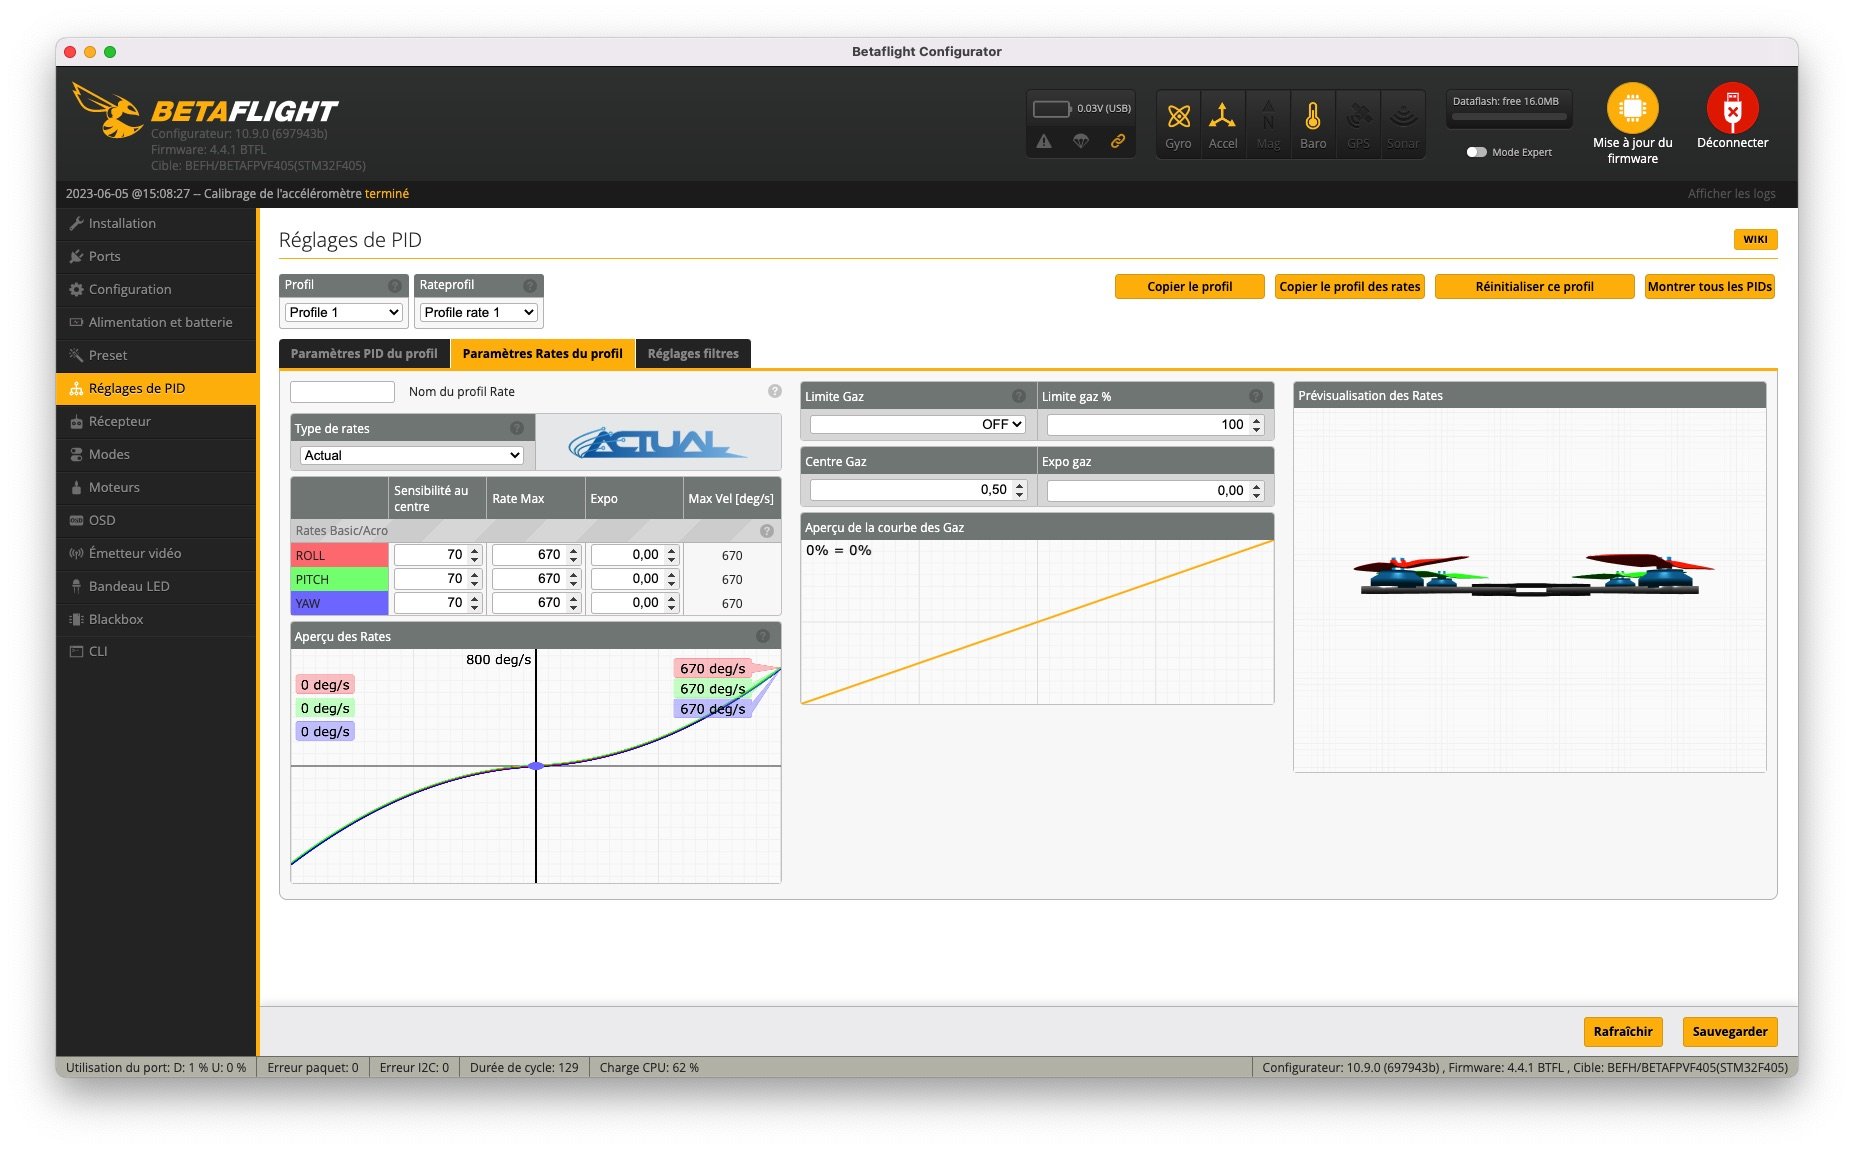This screenshot has height=1151, width=1854.
Task: Open CLI in the sidebar
Action: [156, 651]
